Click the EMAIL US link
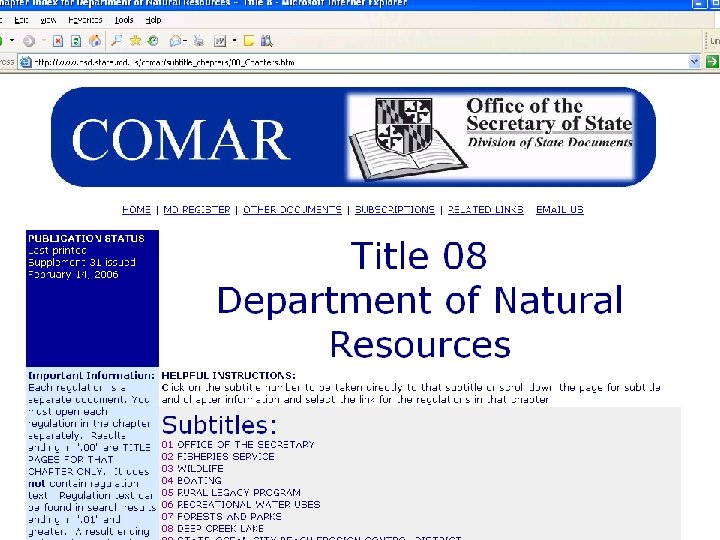Screen dimensions: 720x540 pos(560,210)
